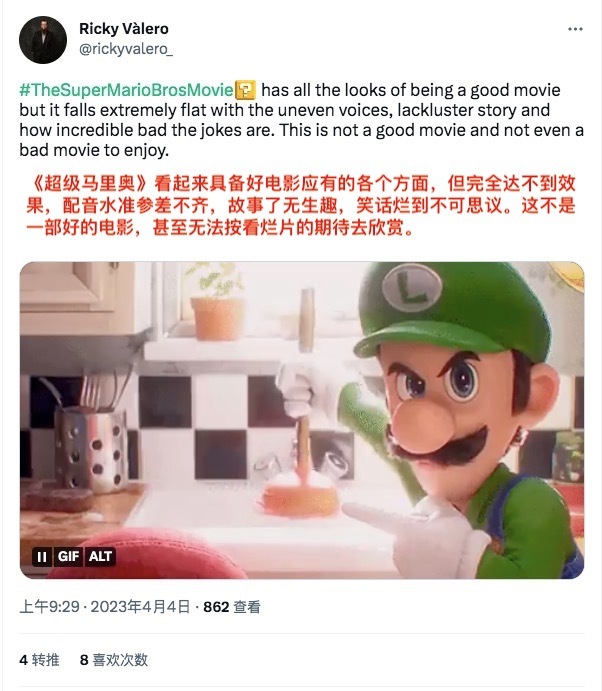This screenshot has height=691, width=602.
Task: Open the @rickyvalero_ handle link
Action: point(126,49)
